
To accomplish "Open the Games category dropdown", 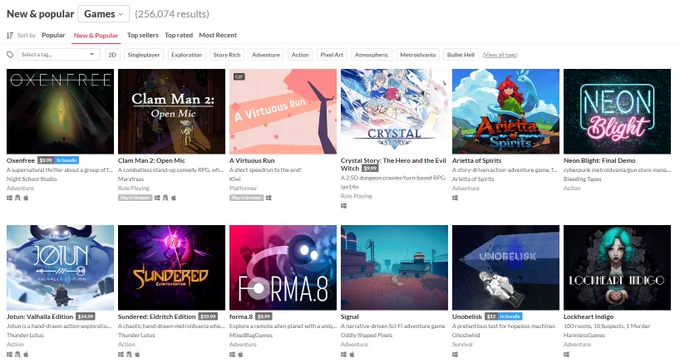I will pos(104,14).
